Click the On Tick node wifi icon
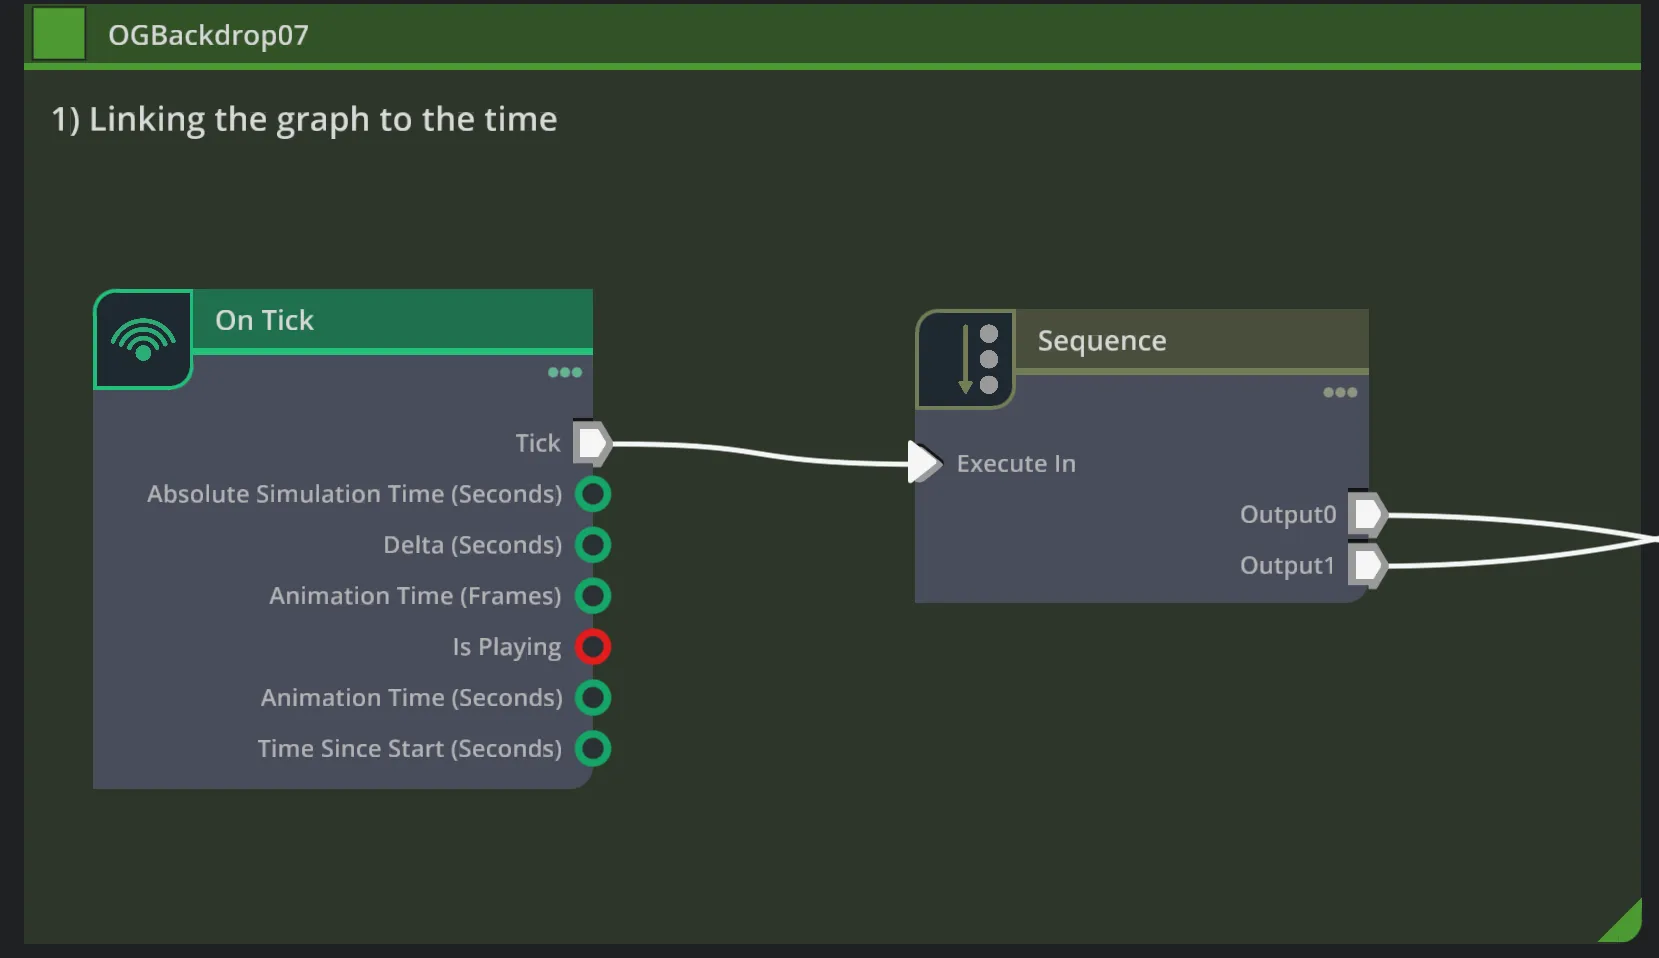This screenshot has width=1659, height=958. [143, 340]
